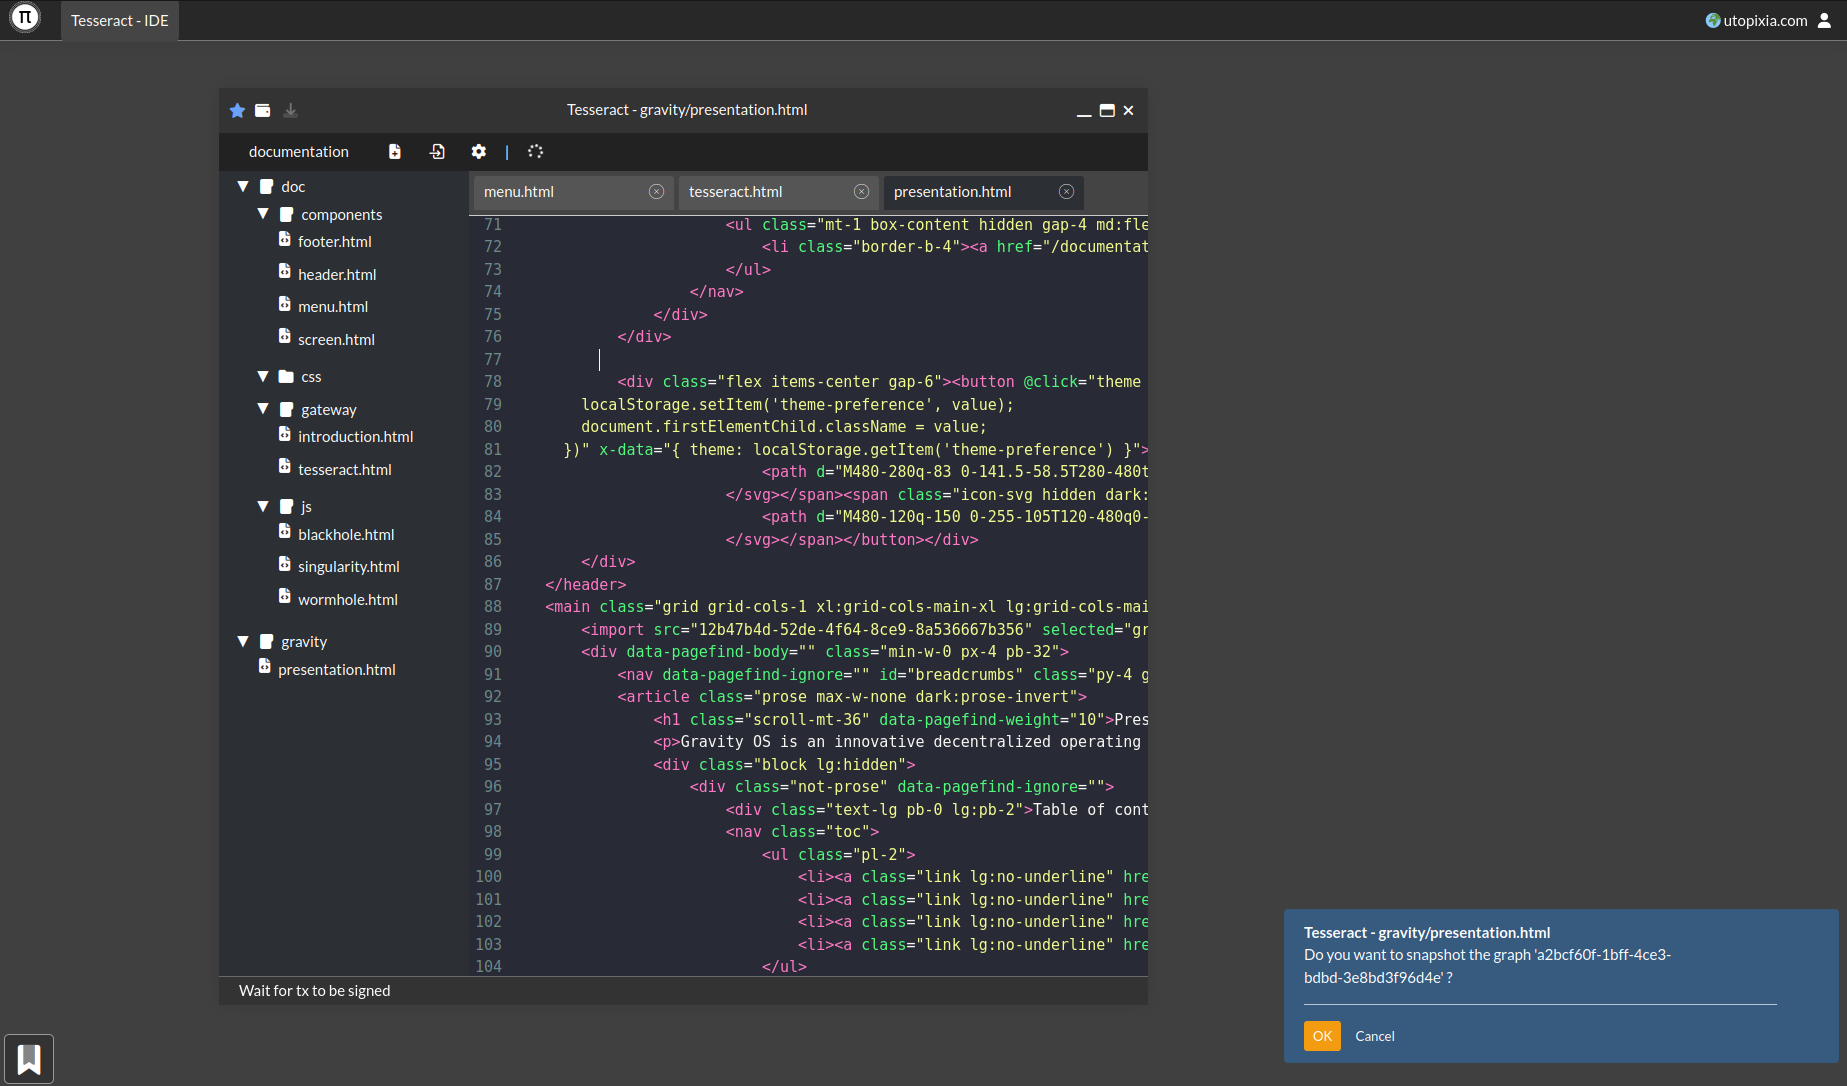Click the css folder icon
The image size is (1847, 1086).
[x=286, y=376]
